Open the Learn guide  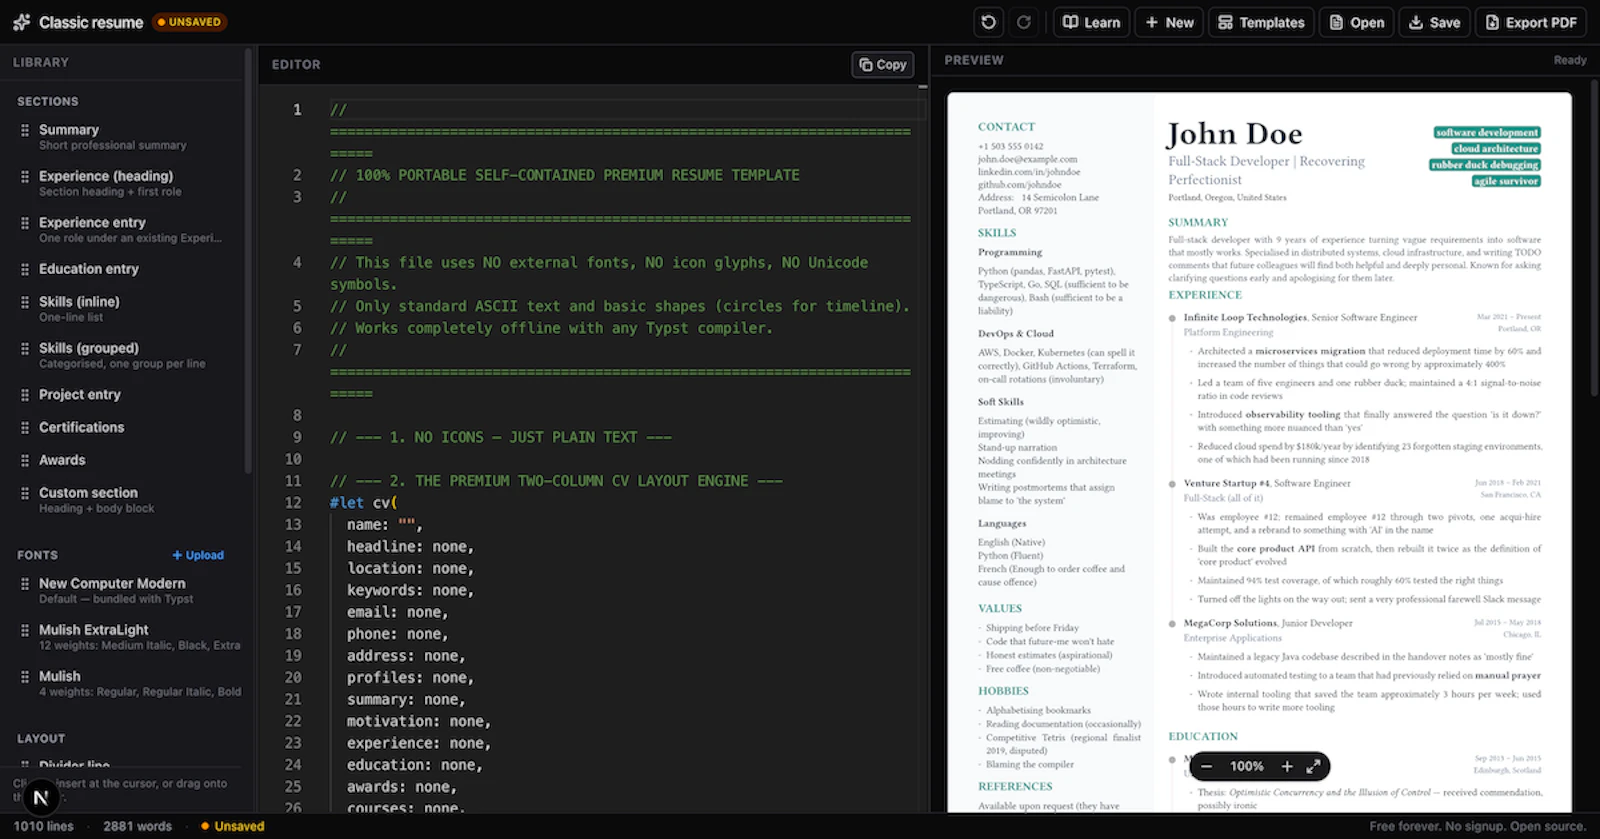(1091, 22)
